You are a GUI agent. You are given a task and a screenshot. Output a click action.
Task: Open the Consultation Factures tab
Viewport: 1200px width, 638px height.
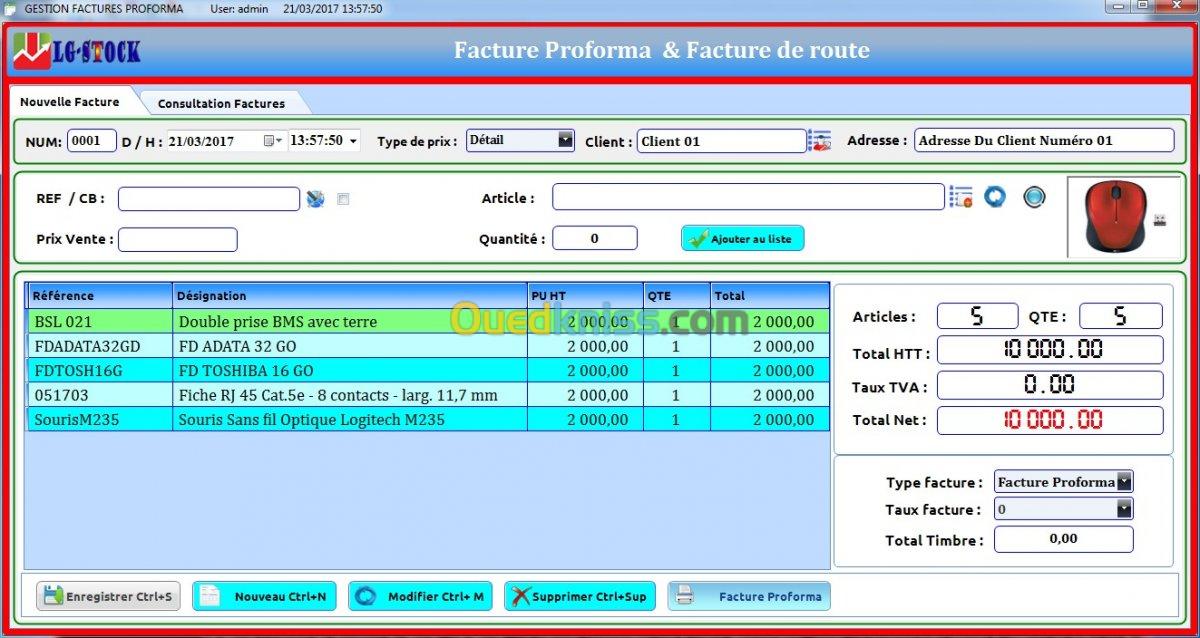(221, 103)
